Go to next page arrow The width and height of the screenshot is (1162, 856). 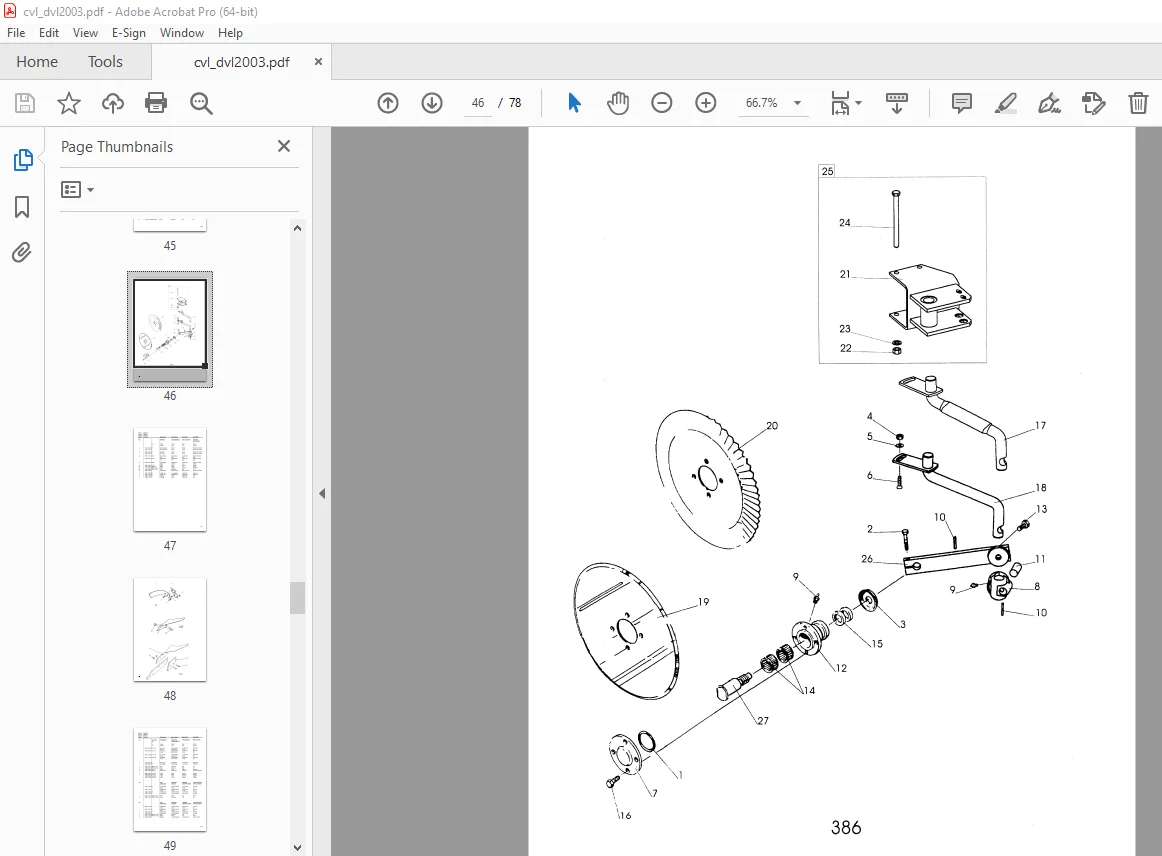click(432, 103)
